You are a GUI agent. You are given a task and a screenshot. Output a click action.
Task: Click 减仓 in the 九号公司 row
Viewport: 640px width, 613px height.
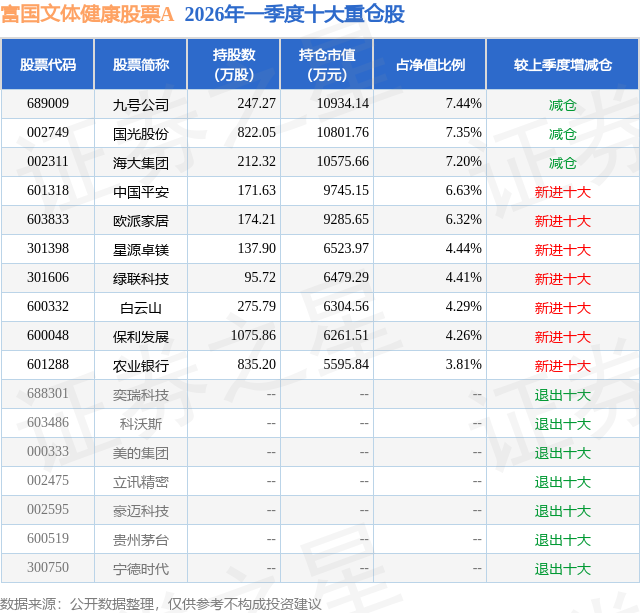point(563,105)
